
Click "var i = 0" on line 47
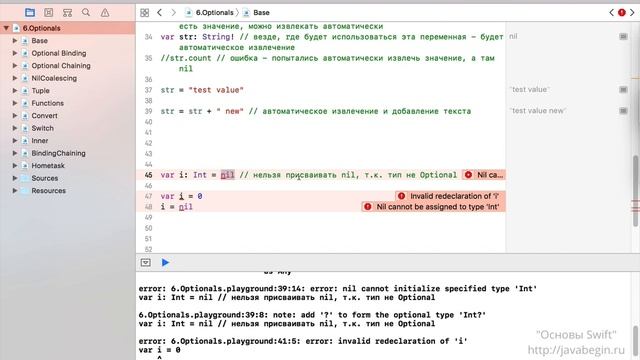(x=181, y=196)
